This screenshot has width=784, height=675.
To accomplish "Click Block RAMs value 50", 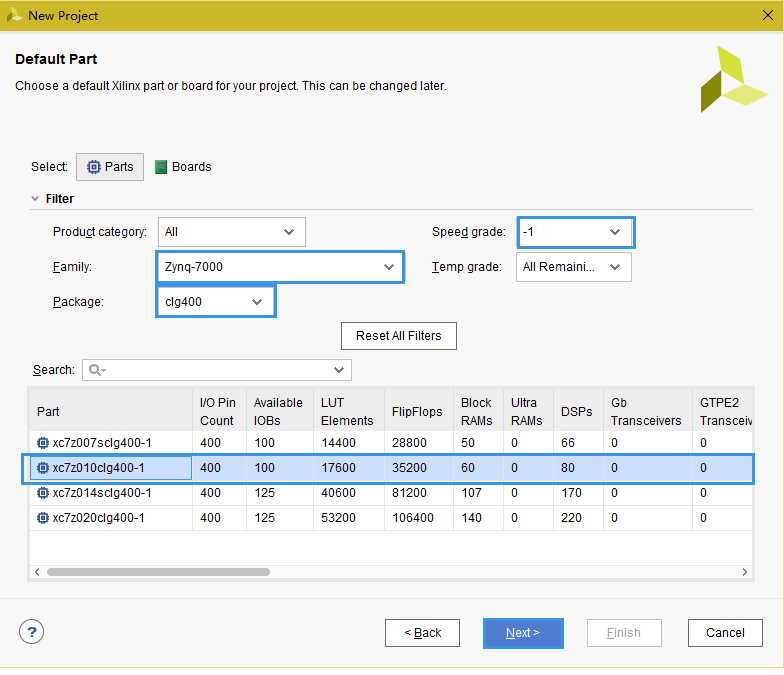I will point(468,442).
